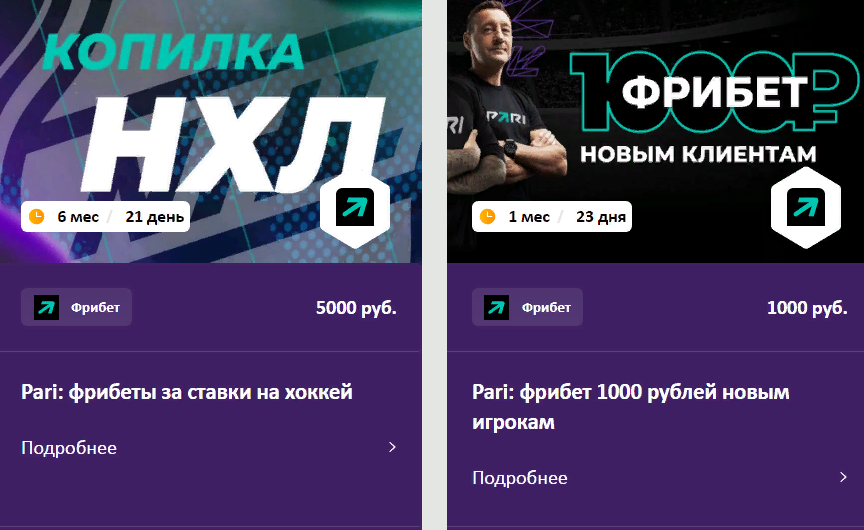Click the 1 мес / 23 дня timer badge
Image resolution: width=864 pixels, height=530 pixels.
[x=552, y=217]
